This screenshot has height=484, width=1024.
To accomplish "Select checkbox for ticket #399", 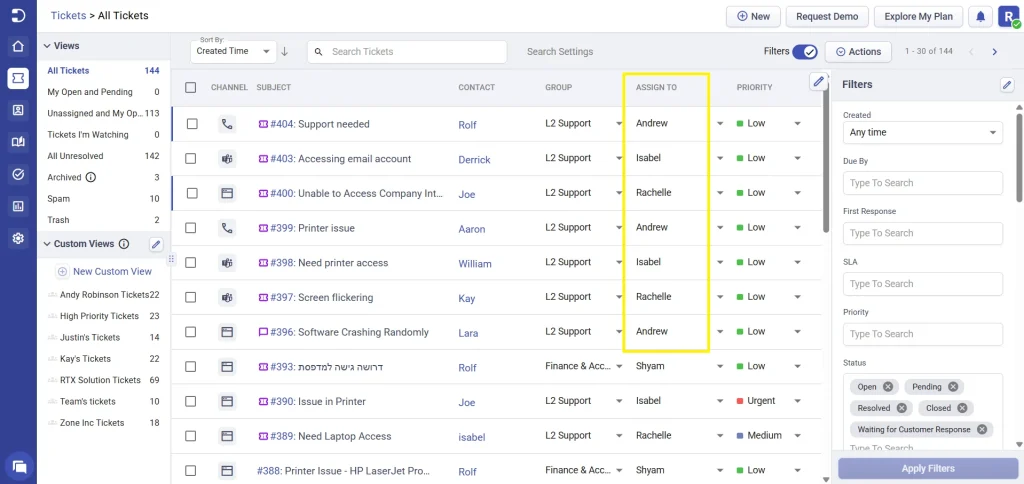I will [191, 228].
